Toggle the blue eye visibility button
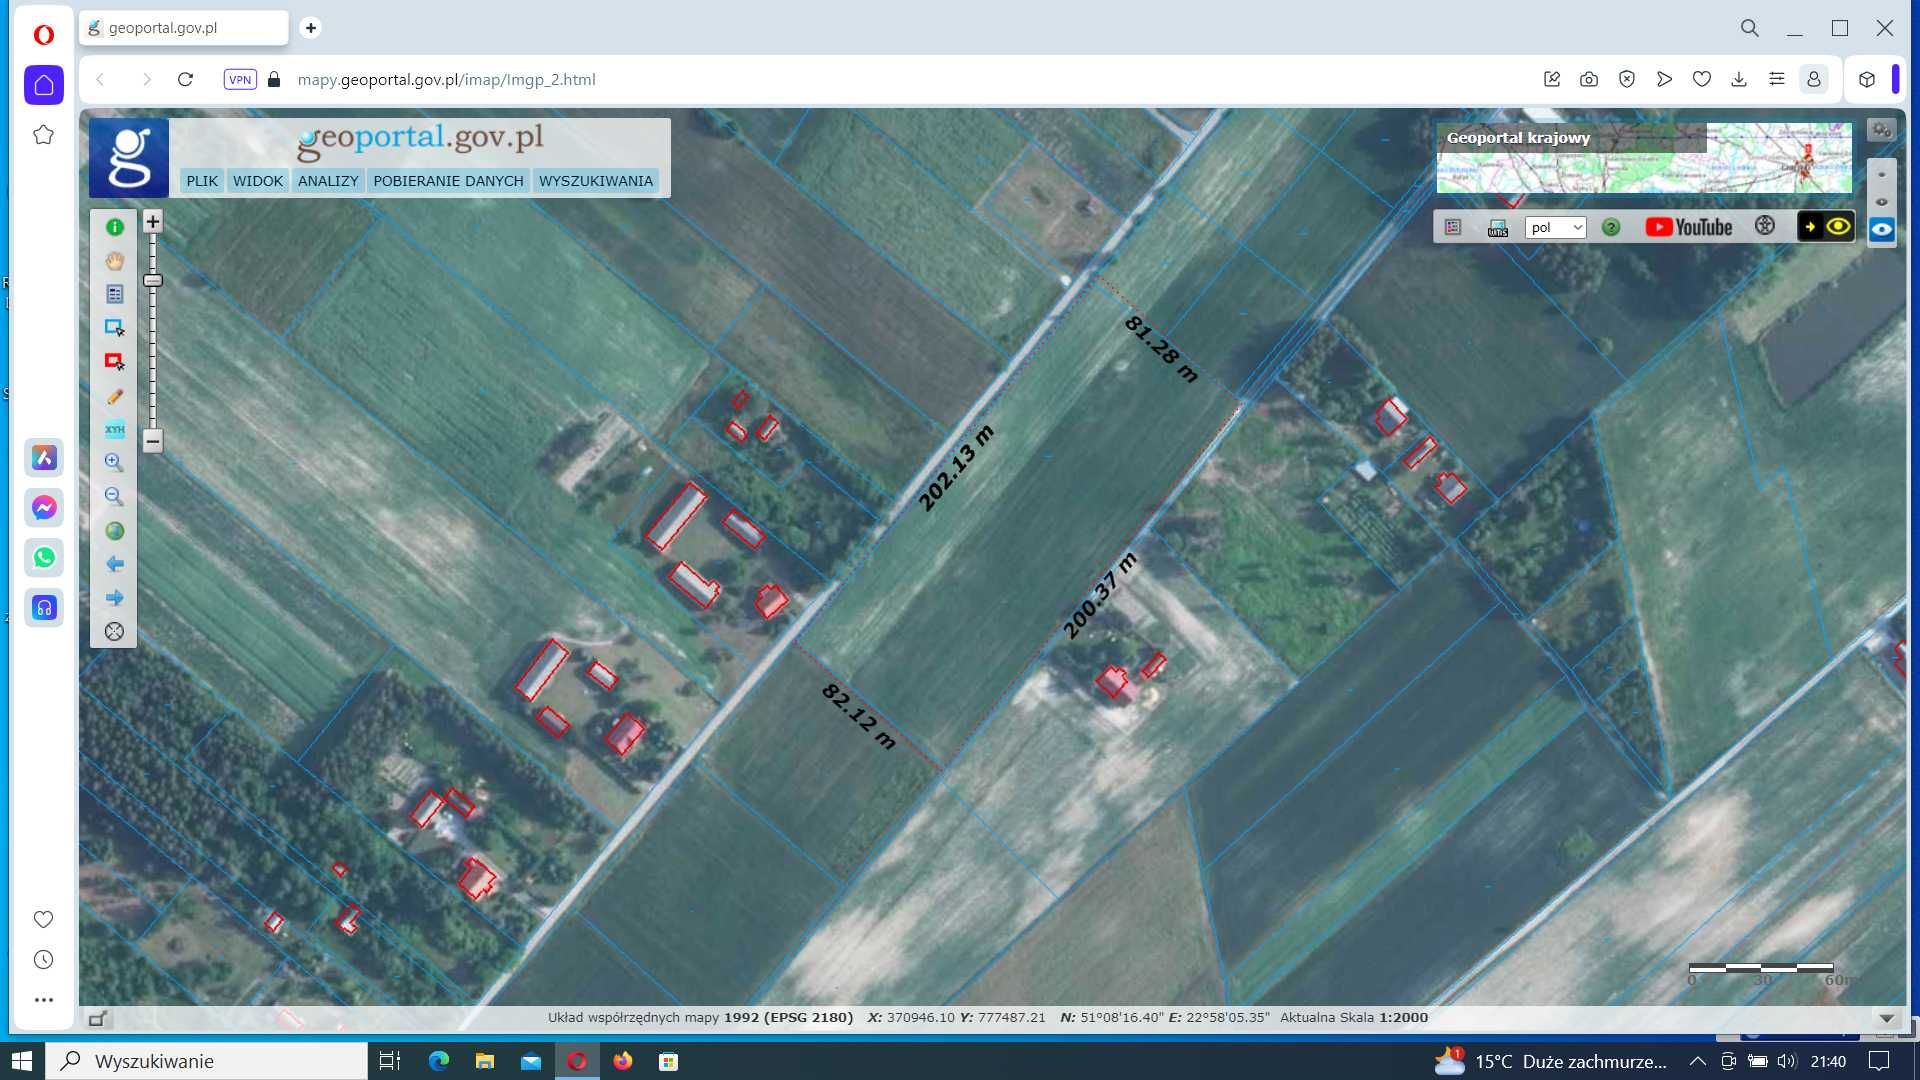The height and width of the screenshot is (1080, 1920). tap(1881, 229)
